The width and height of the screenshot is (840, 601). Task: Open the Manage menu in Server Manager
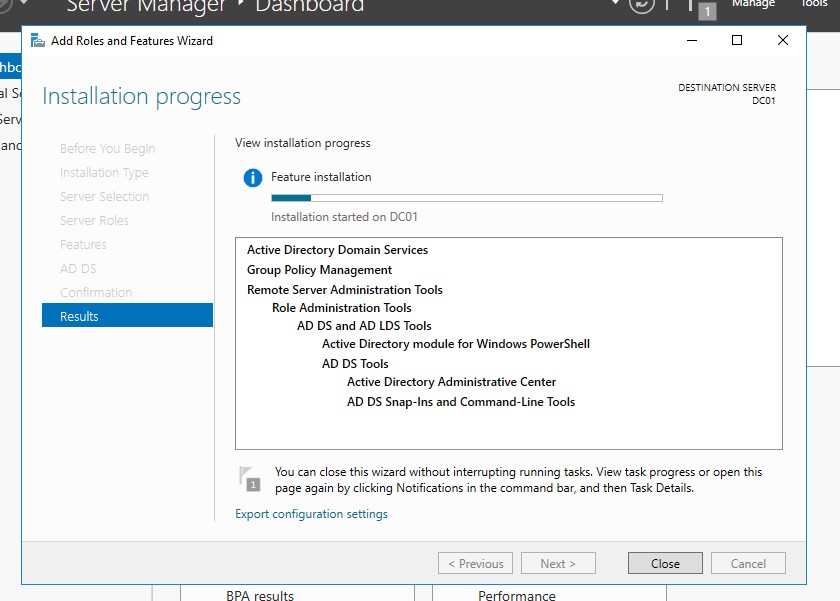pyautogui.click(x=753, y=4)
